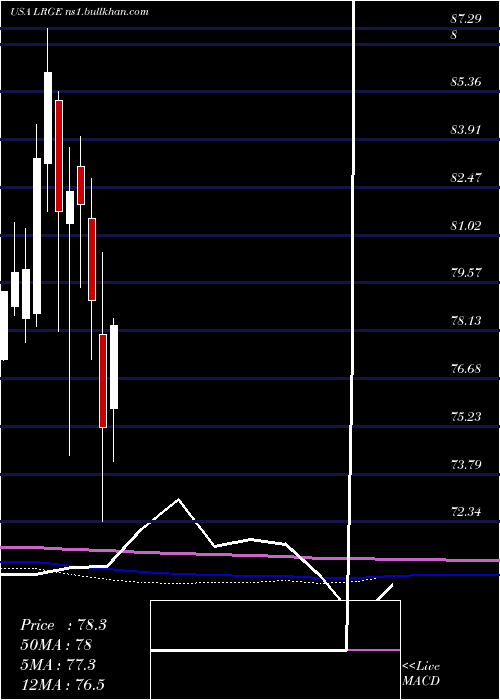This screenshot has width=500, height=700.
Task: Click the 75.23 price axis label
Action: pyautogui.click(x=466, y=417)
